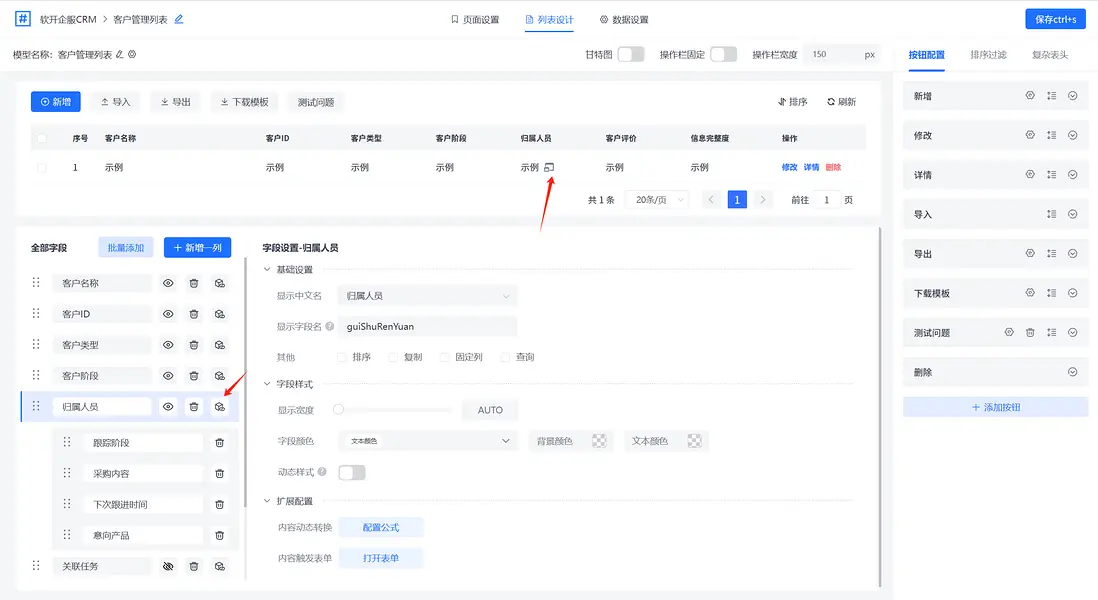1098x600 pixels.
Task: Check the 固定列 option checkbox
Action: 445,357
